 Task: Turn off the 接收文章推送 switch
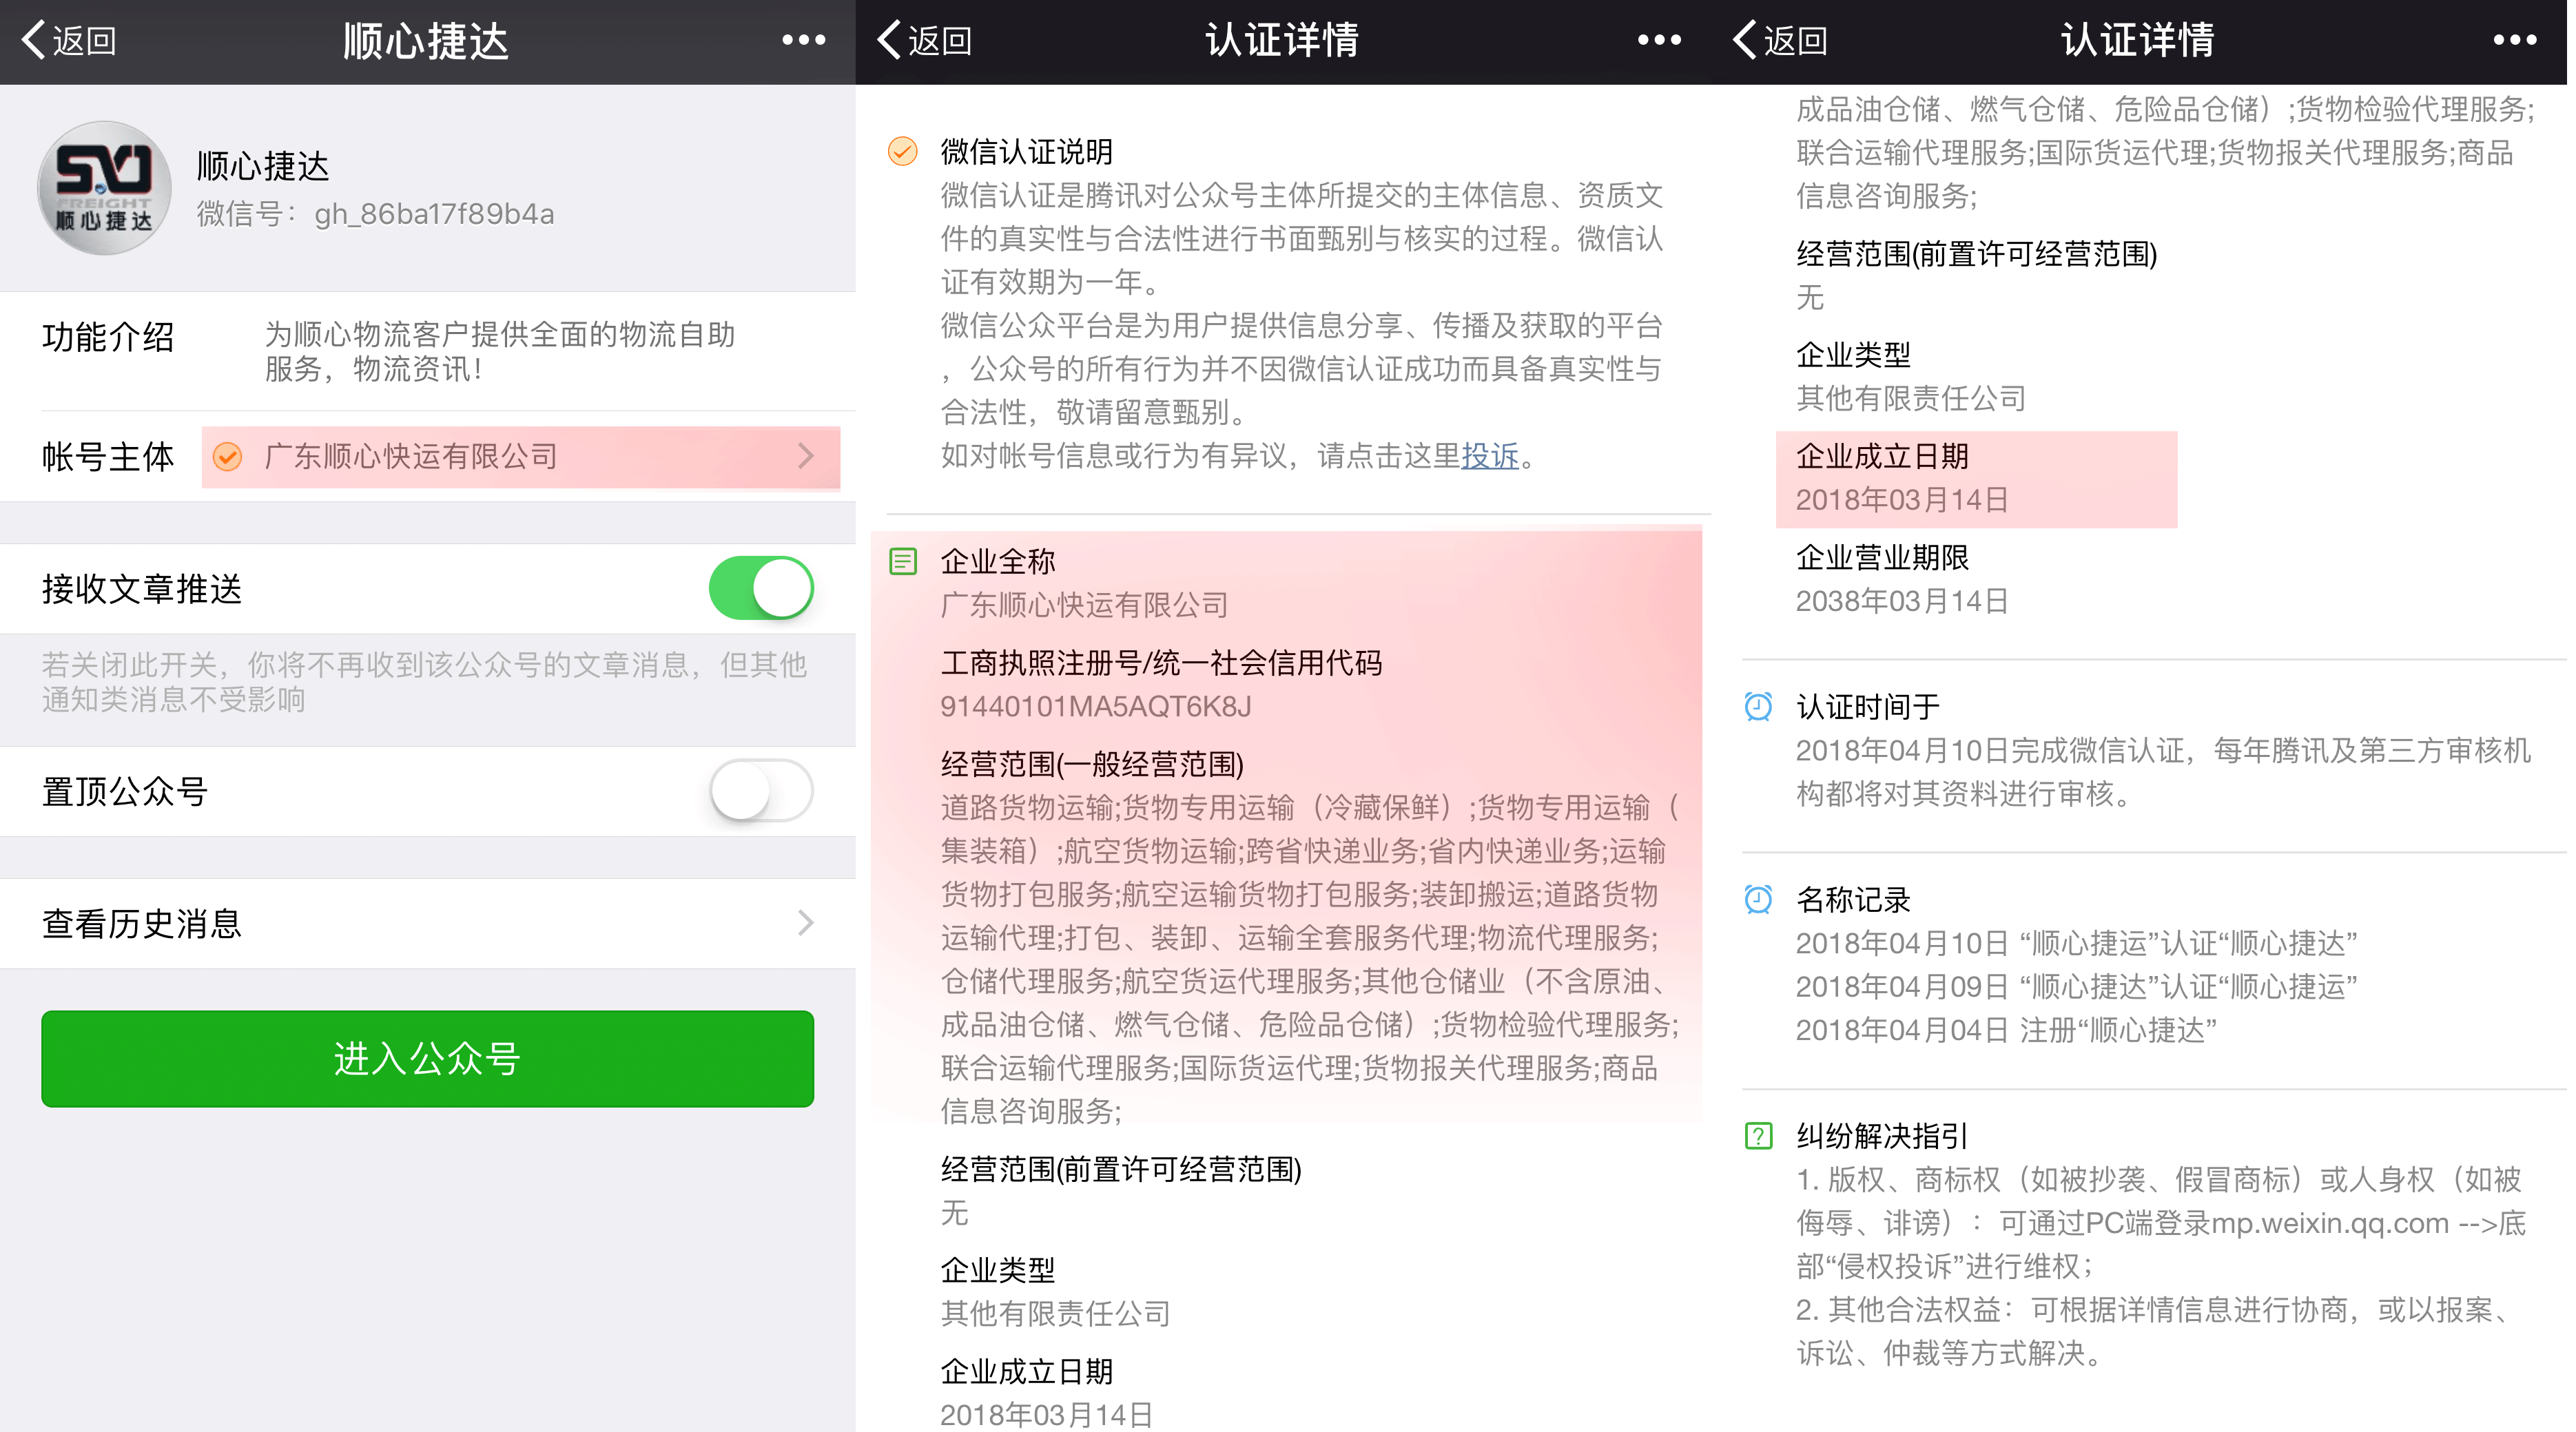click(x=761, y=588)
